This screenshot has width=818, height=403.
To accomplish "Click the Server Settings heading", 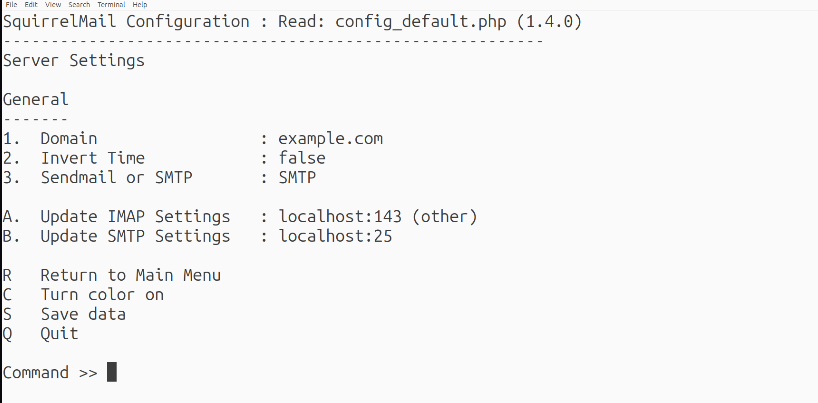I will point(74,61).
